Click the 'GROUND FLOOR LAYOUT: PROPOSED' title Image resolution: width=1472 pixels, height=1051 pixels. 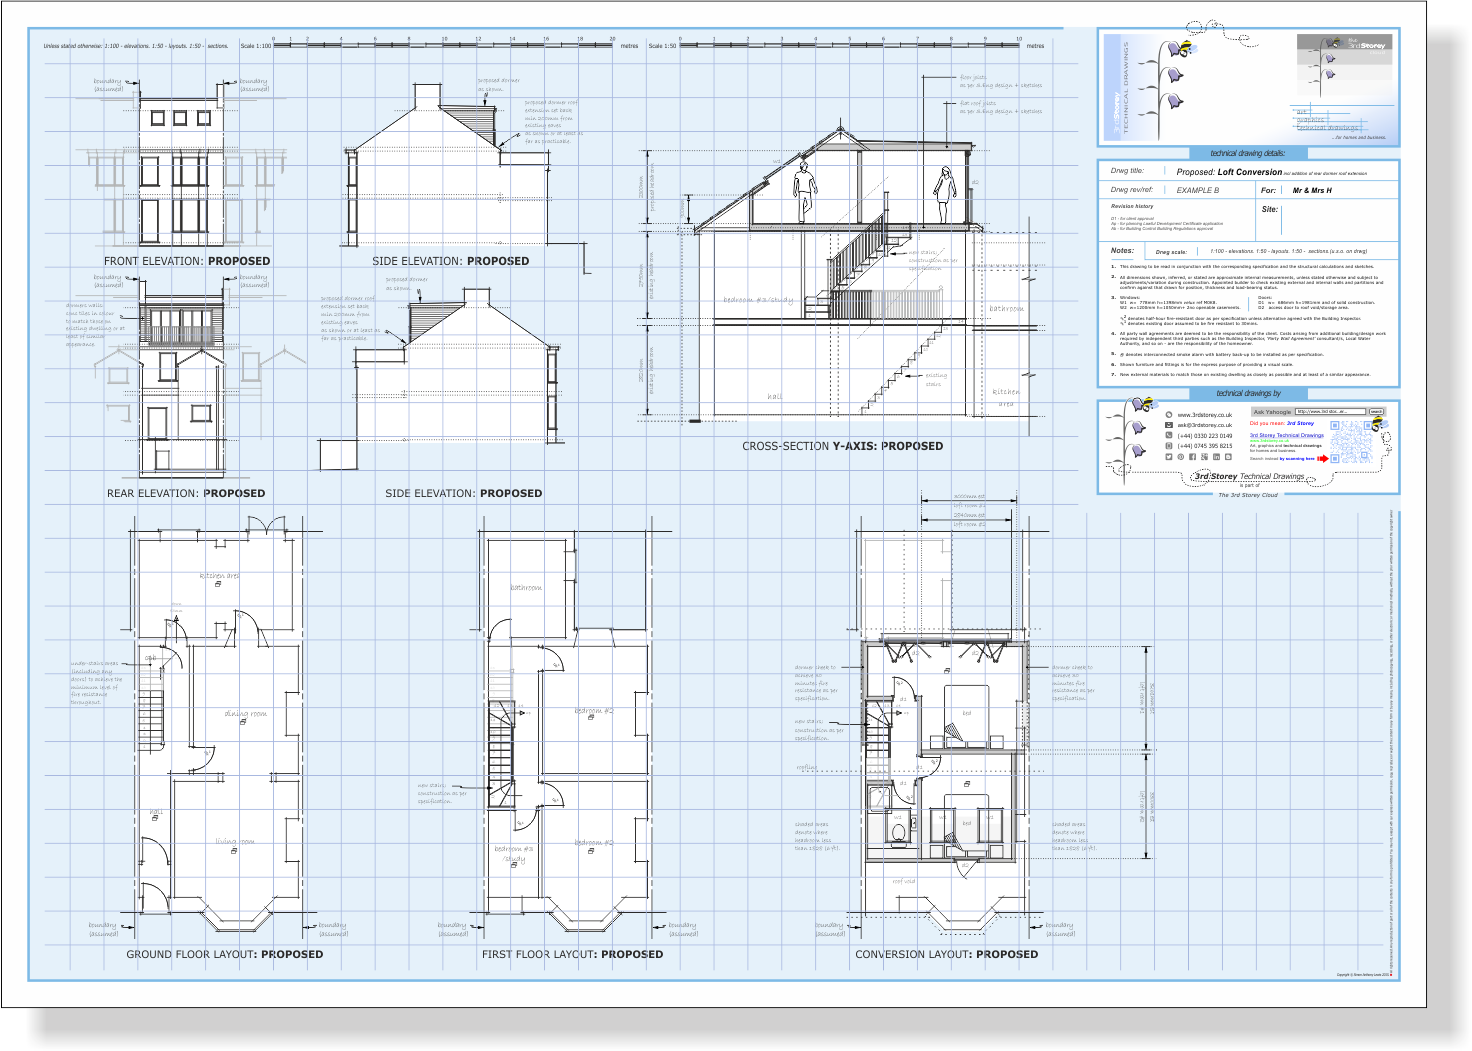tap(225, 954)
